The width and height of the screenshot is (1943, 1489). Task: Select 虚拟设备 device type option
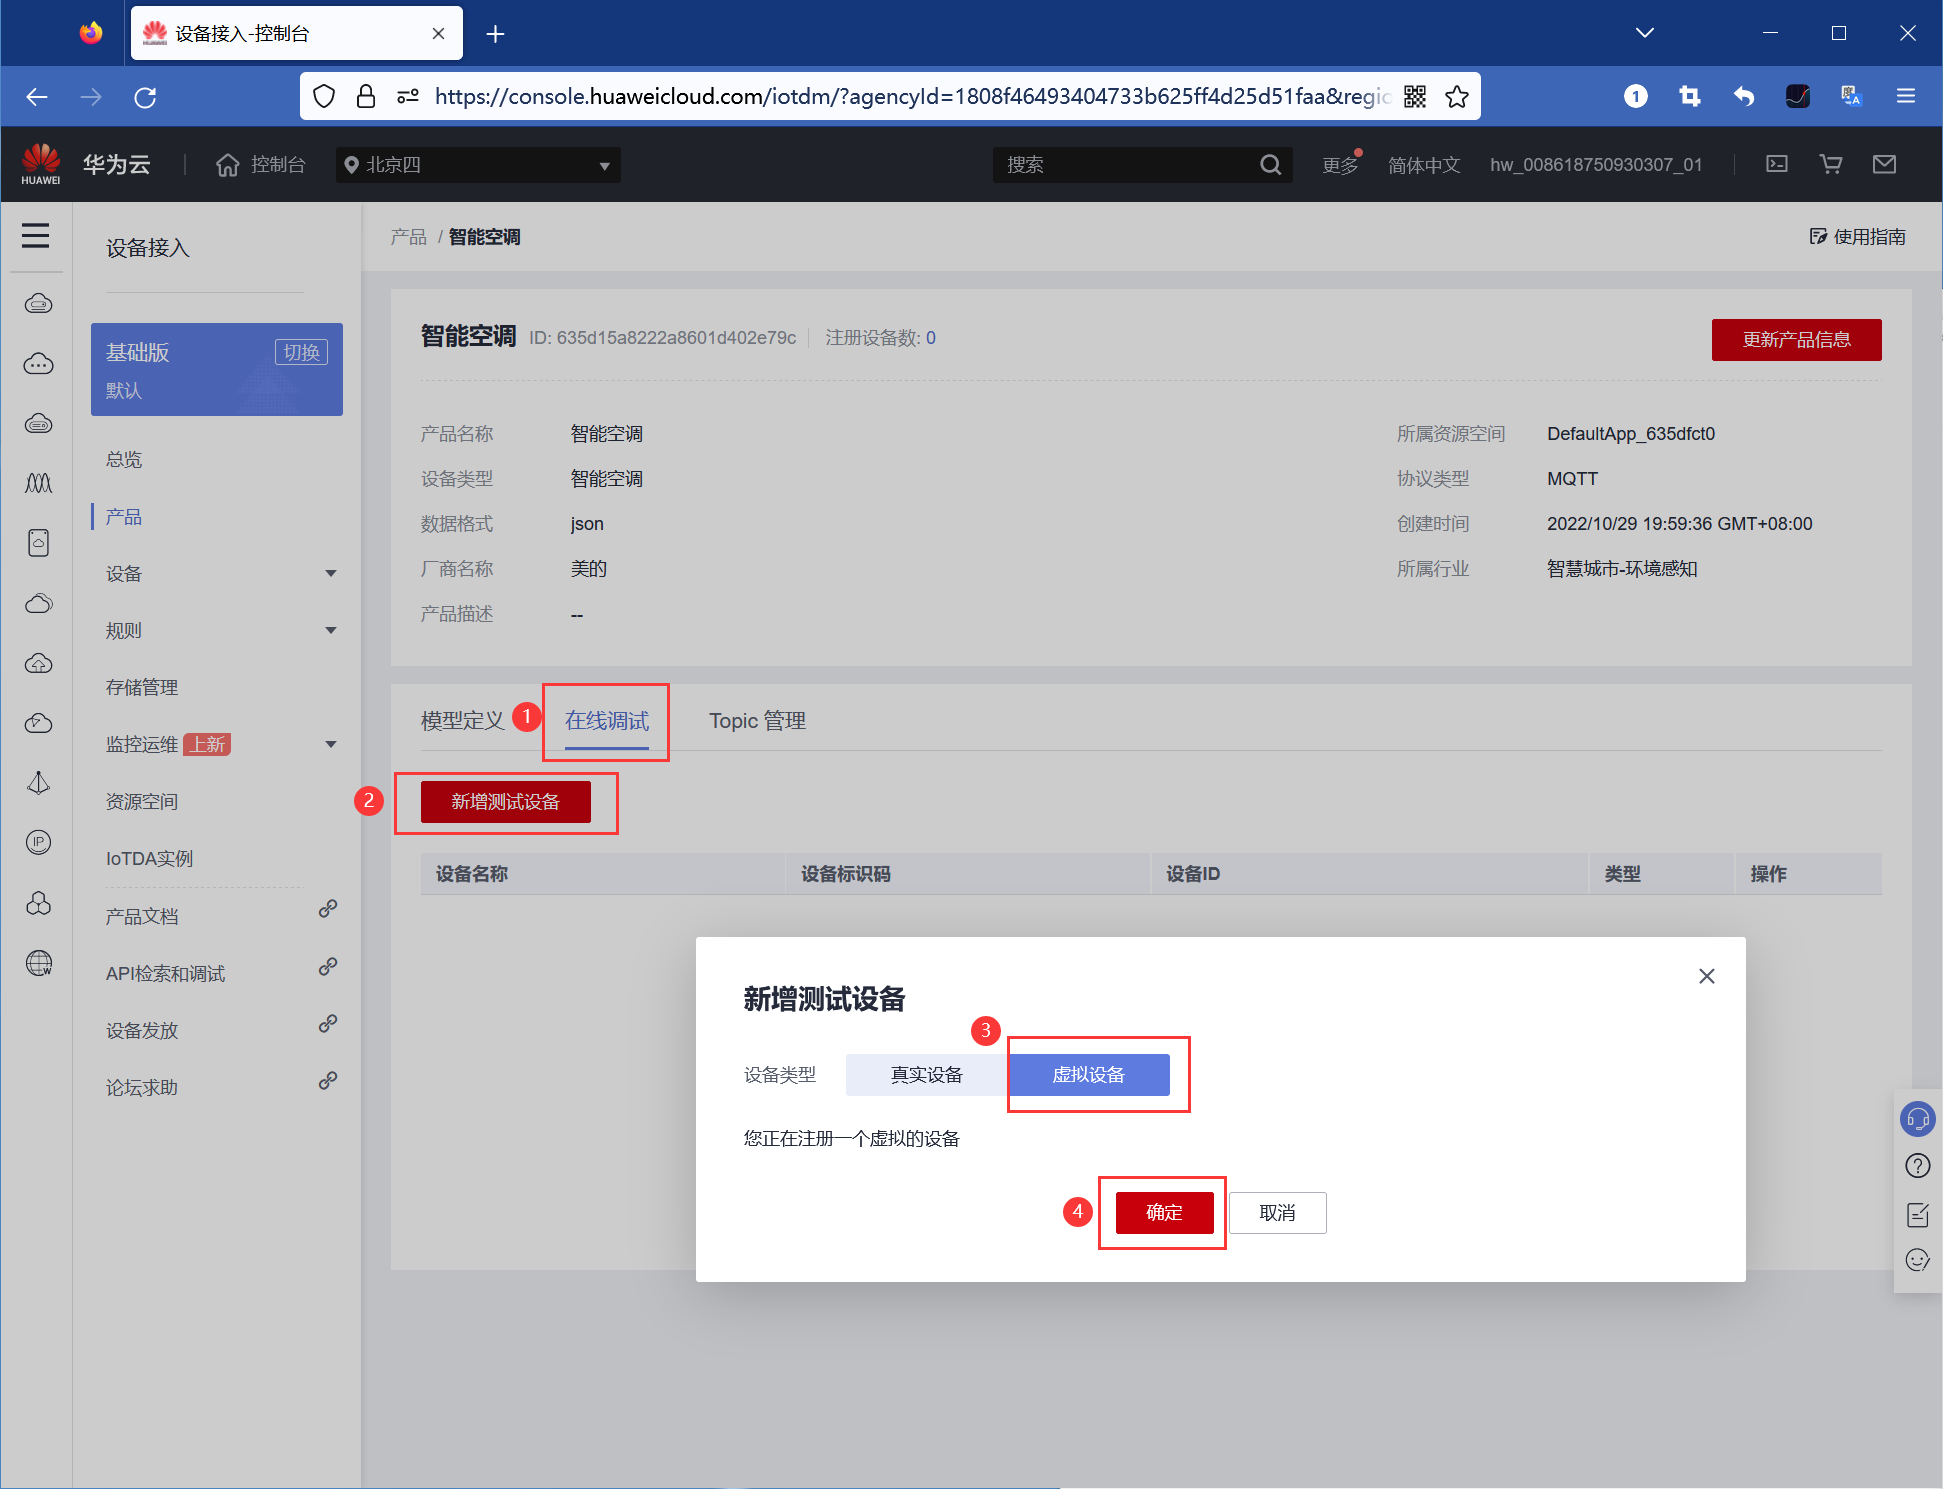click(x=1088, y=1074)
